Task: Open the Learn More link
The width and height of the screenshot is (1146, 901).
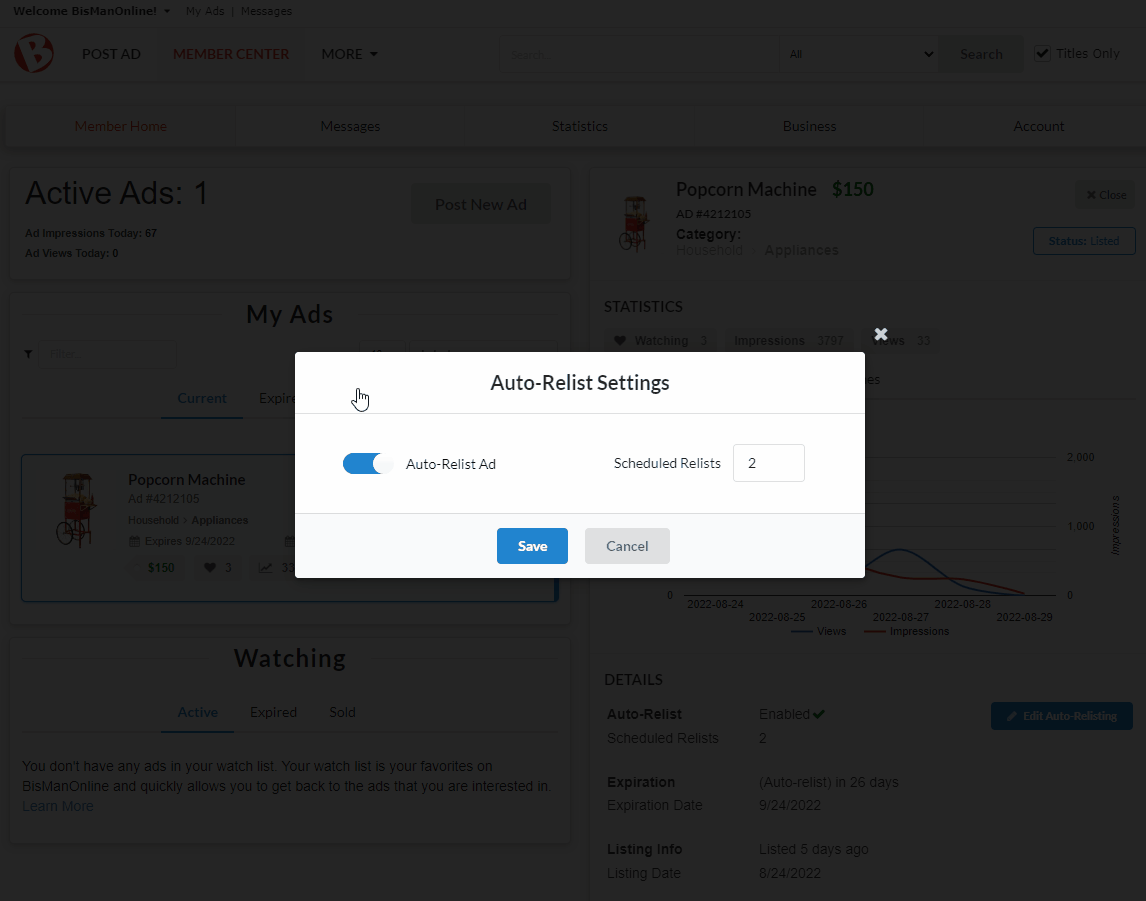Action: click(57, 806)
